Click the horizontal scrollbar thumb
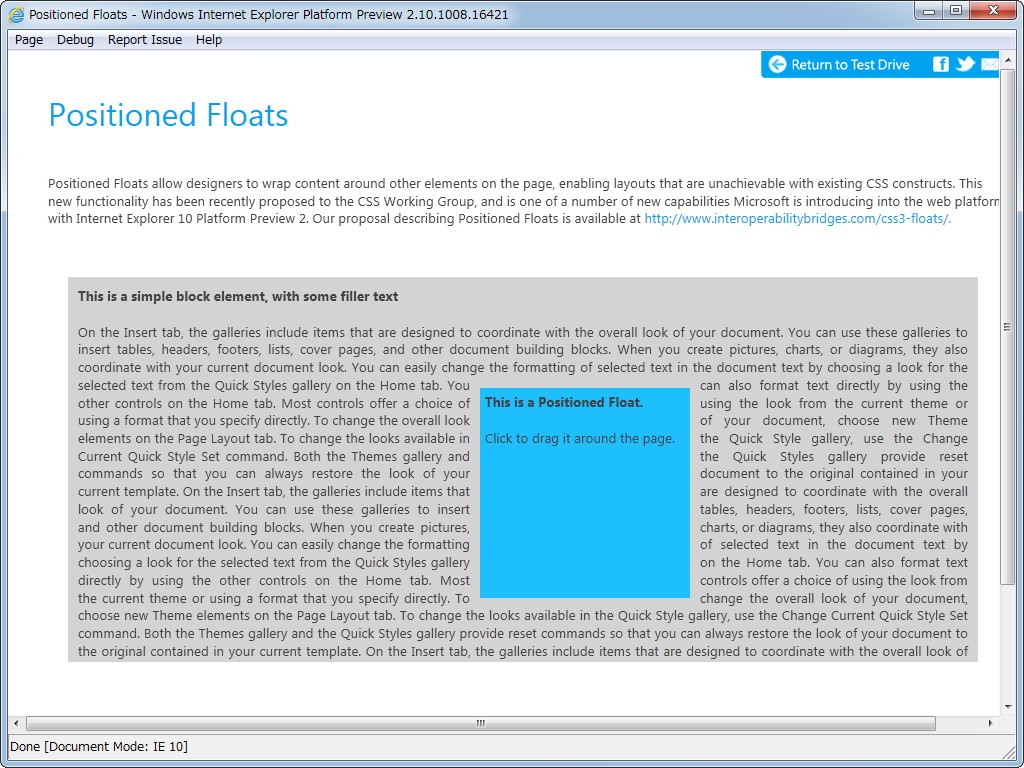 click(480, 722)
